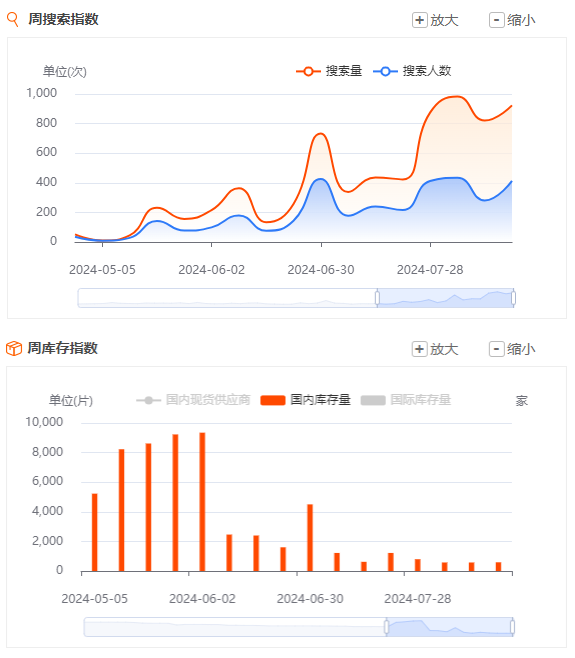Click 缩小 label in inventory index header
575x658 pixels.
(x=521, y=349)
